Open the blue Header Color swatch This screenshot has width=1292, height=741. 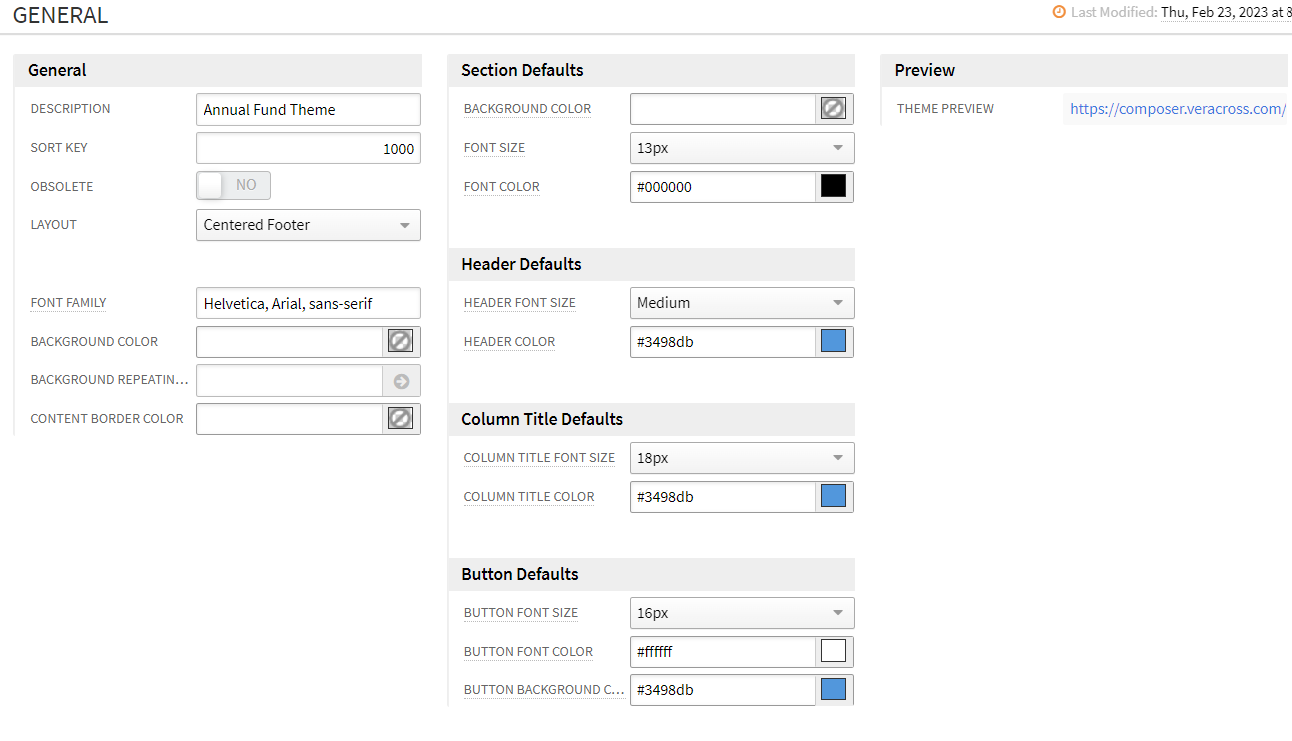pos(833,341)
